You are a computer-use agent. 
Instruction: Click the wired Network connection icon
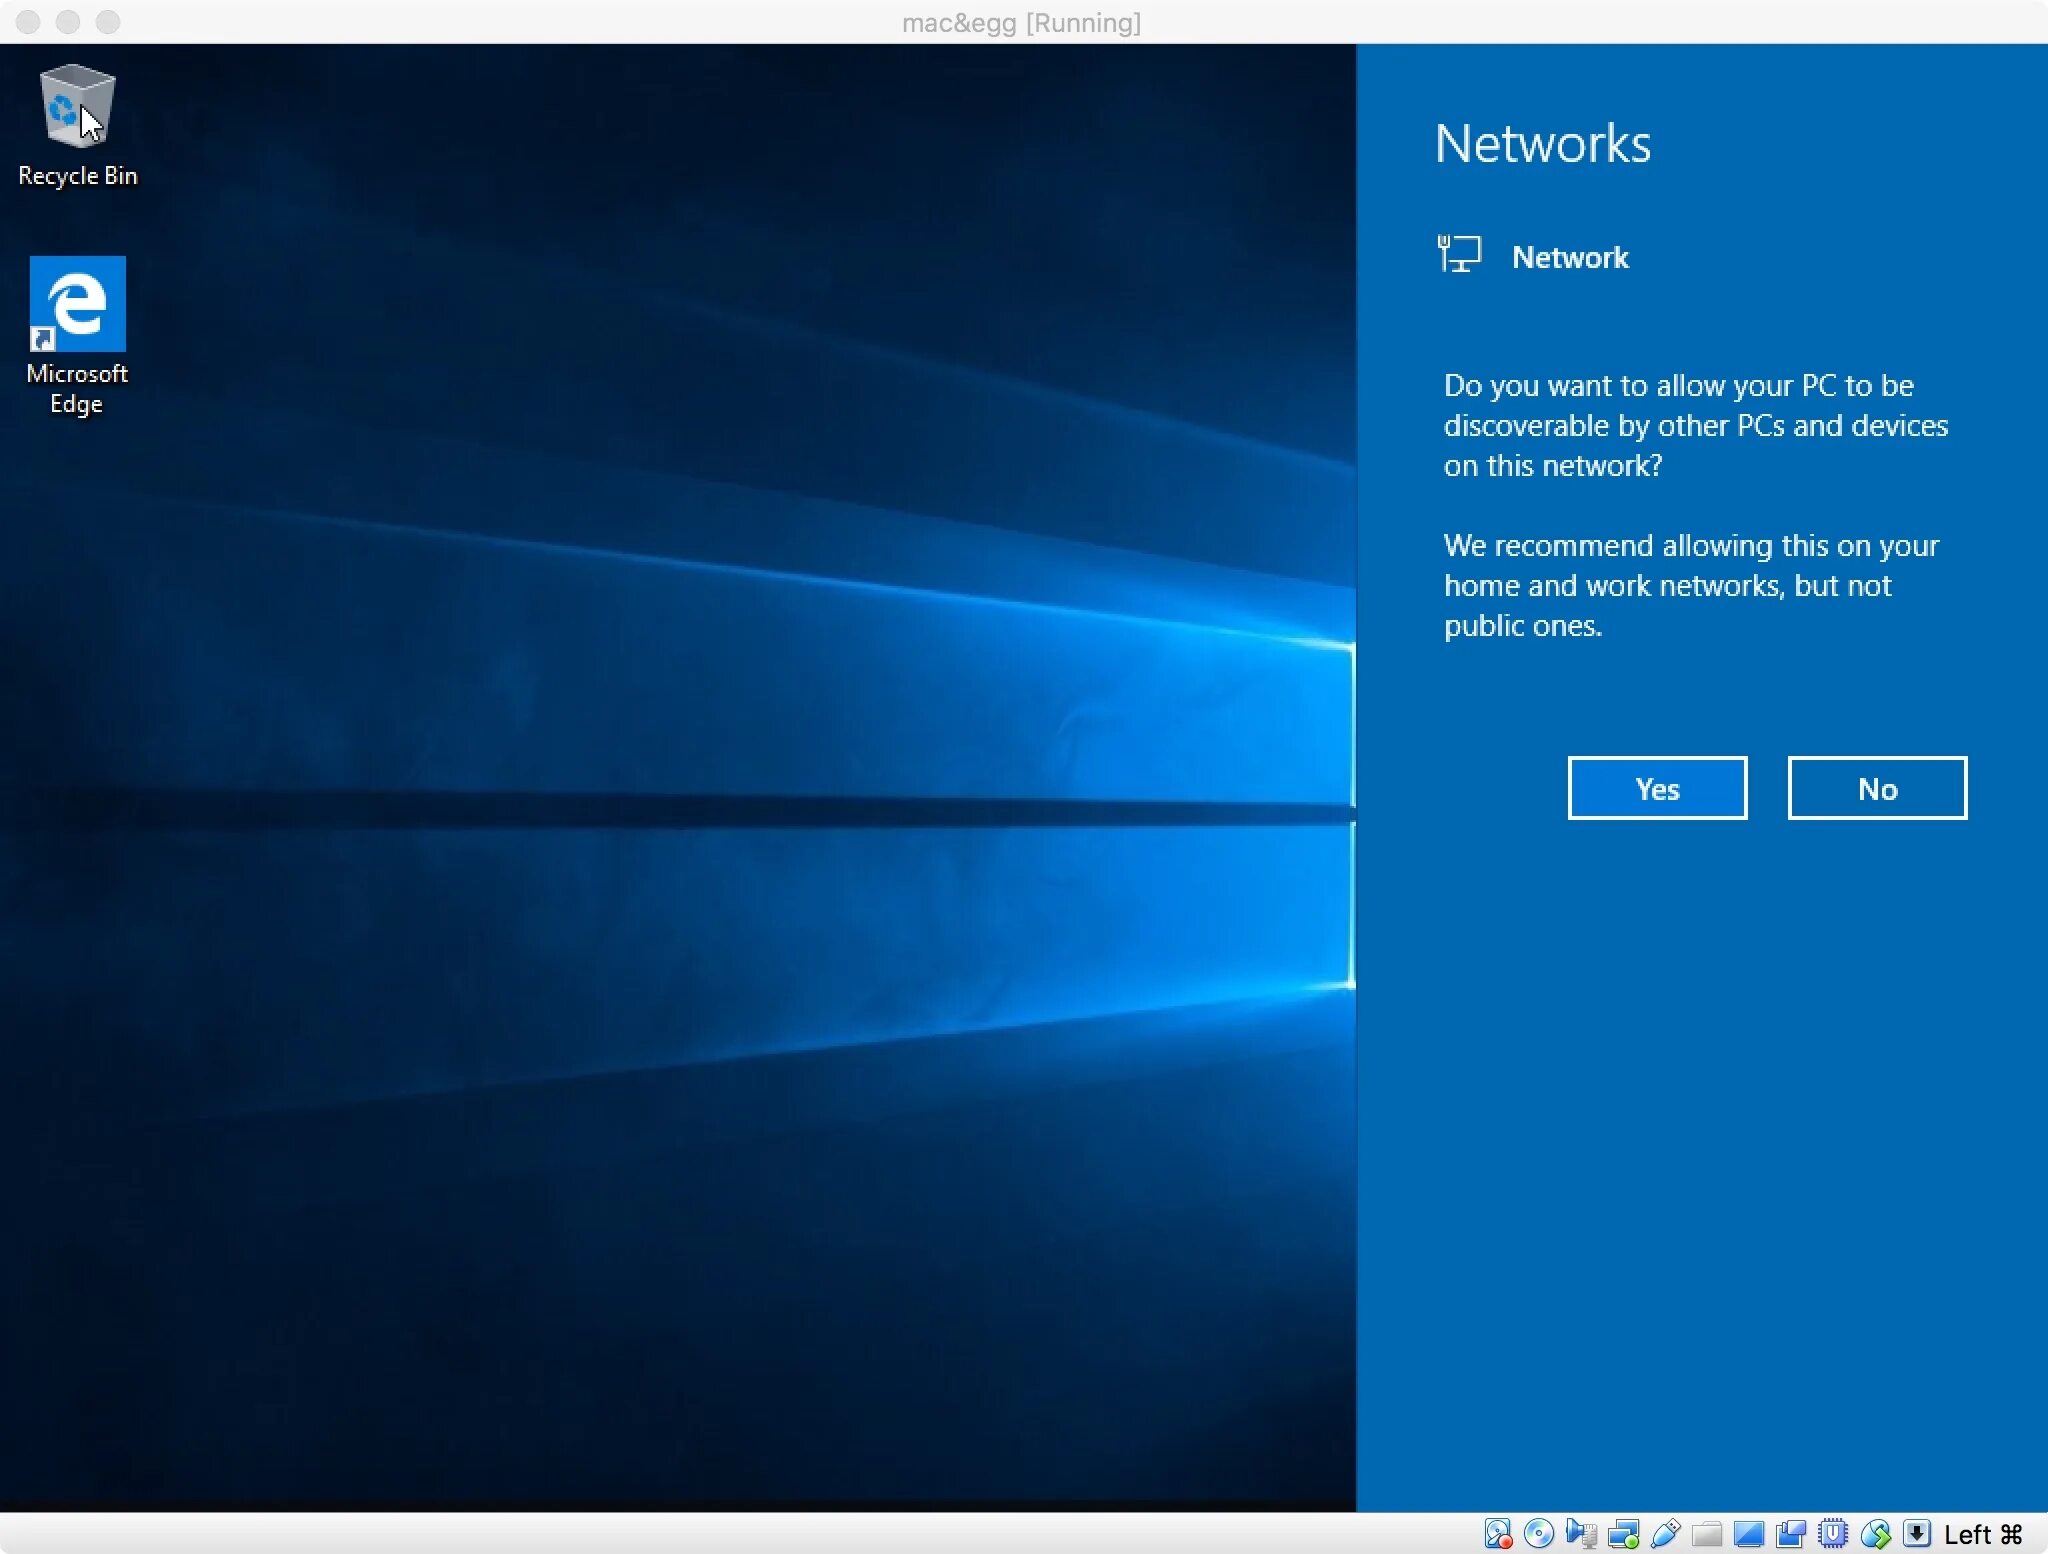coord(1459,254)
